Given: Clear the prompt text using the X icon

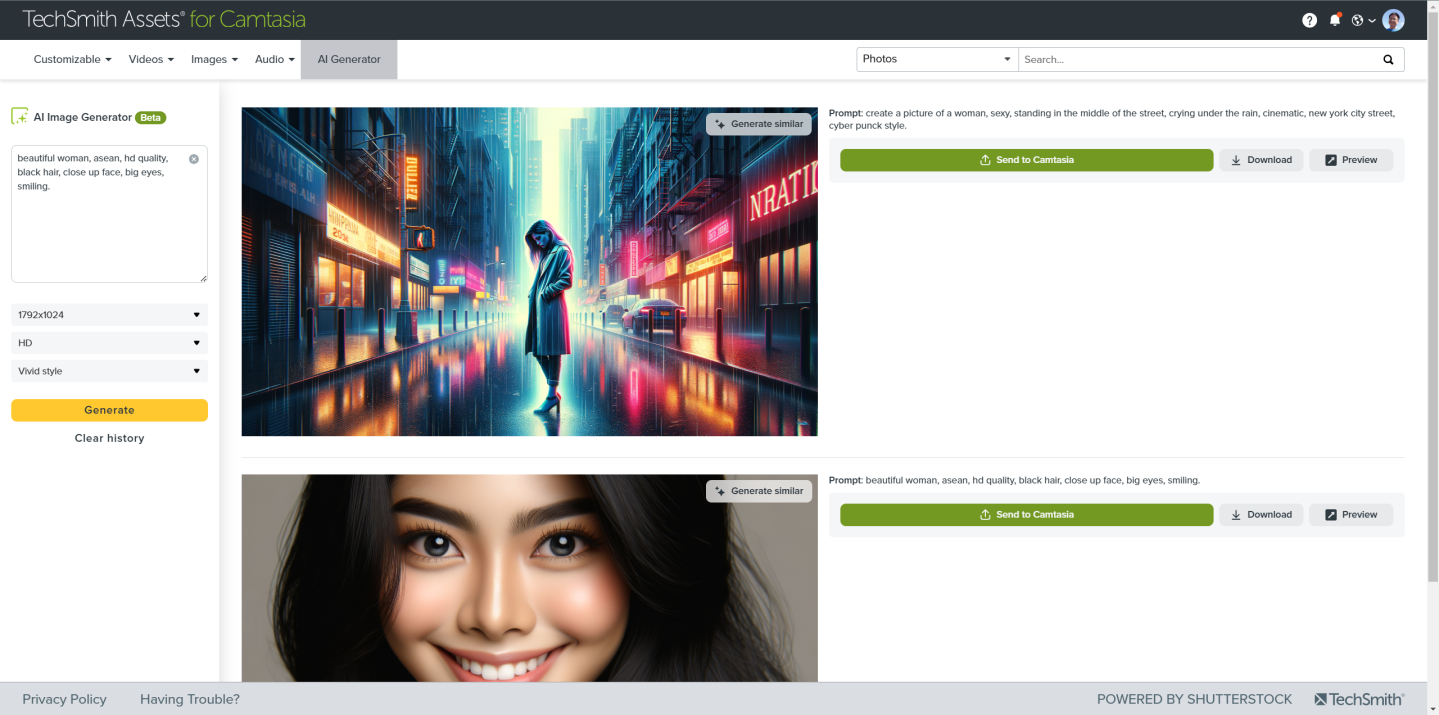Looking at the screenshot, I should click(x=193, y=158).
